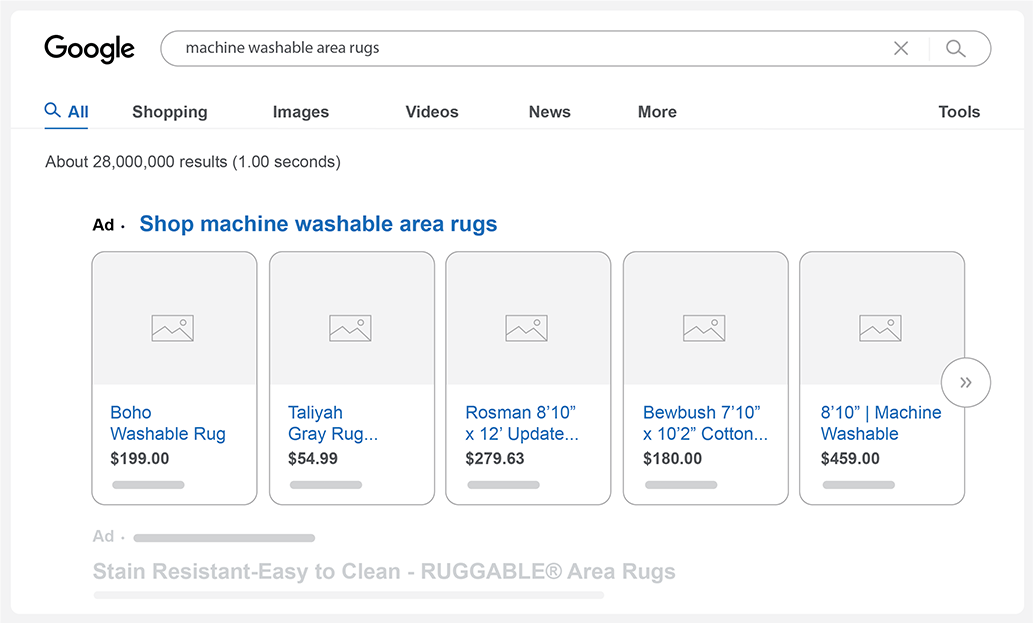This screenshot has height=623, width=1033.
Task: Open the Stain Resistant RUGGABLE Area Rugs ad
Action: pyautogui.click(x=384, y=571)
